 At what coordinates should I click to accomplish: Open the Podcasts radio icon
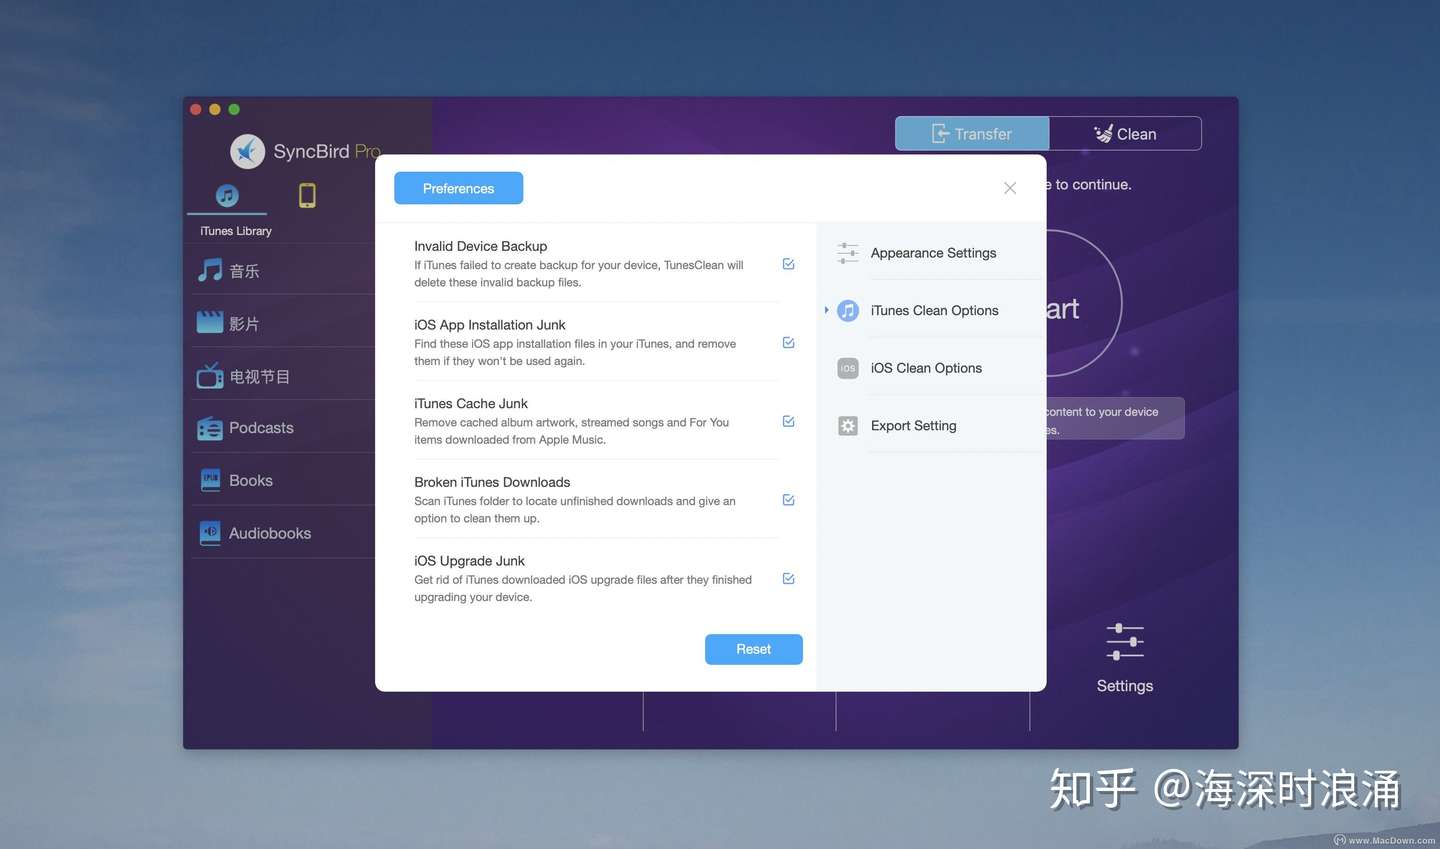[x=210, y=428]
